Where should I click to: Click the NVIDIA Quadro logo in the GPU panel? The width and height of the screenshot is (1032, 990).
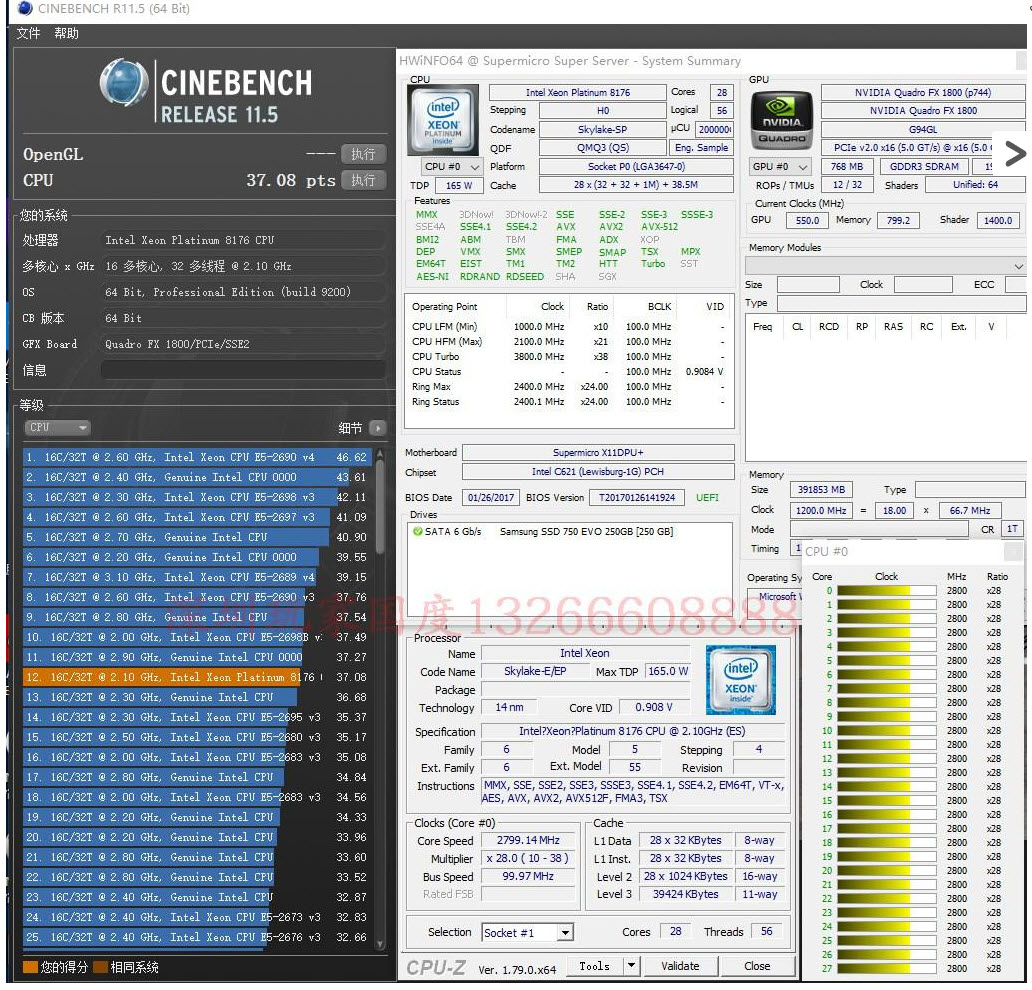(781, 120)
